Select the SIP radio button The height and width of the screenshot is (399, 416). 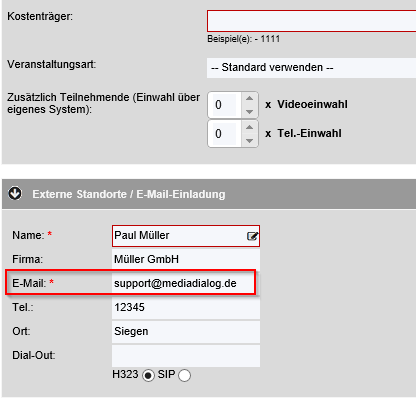click(x=184, y=375)
